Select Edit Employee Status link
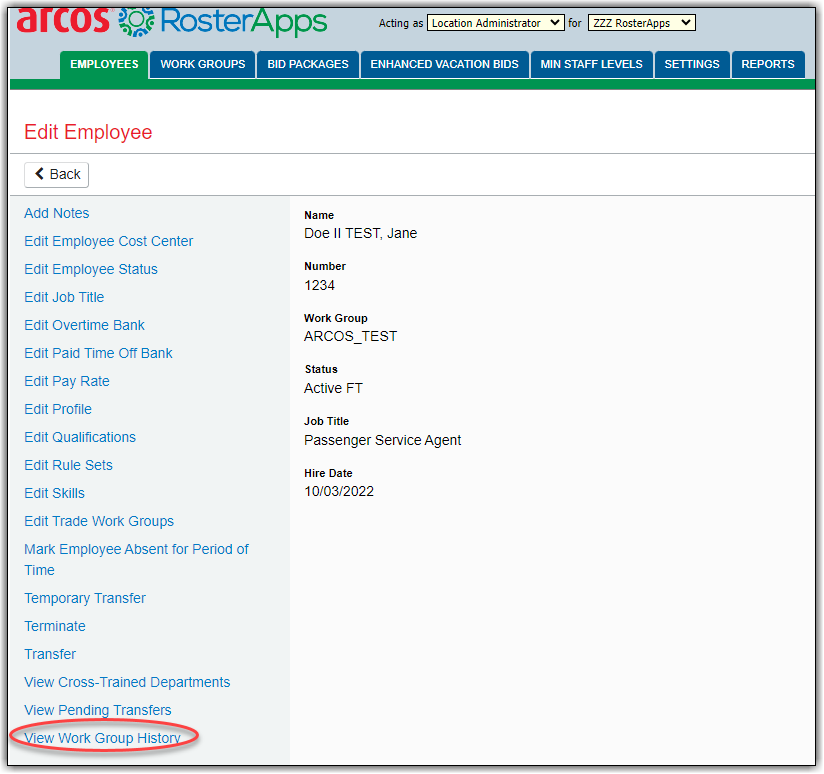 (x=91, y=269)
